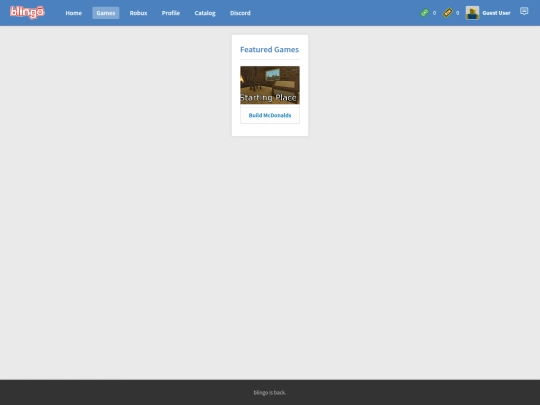The height and width of the screenshot is (405, 540).
Task: Open the Starting Place game thumbnail
Action: (270, 85)
